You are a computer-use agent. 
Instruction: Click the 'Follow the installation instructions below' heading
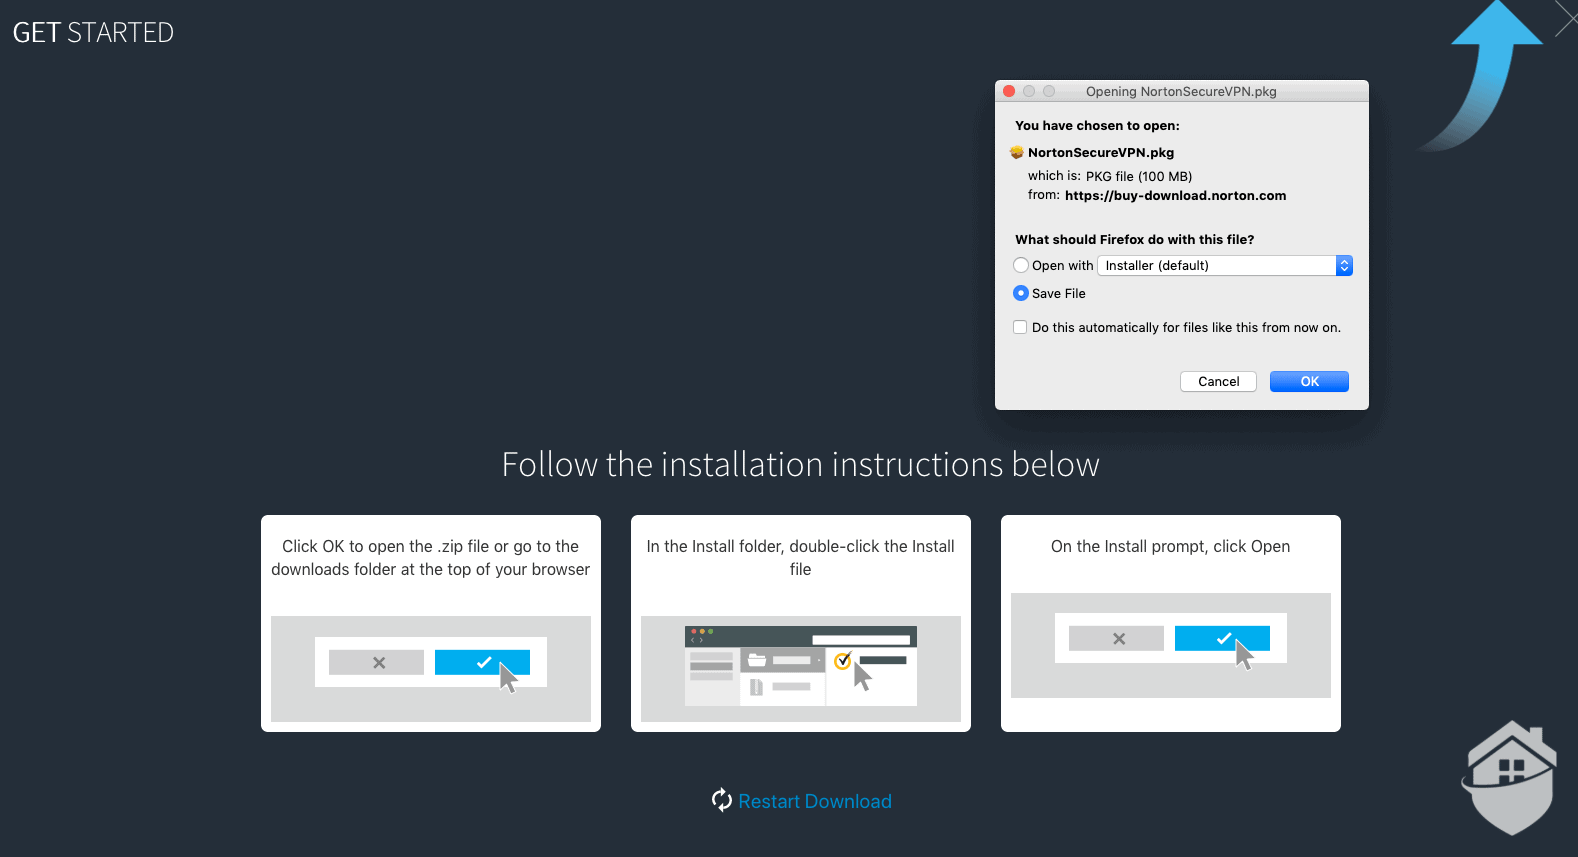pyautogui.click(x=801, y=464)
